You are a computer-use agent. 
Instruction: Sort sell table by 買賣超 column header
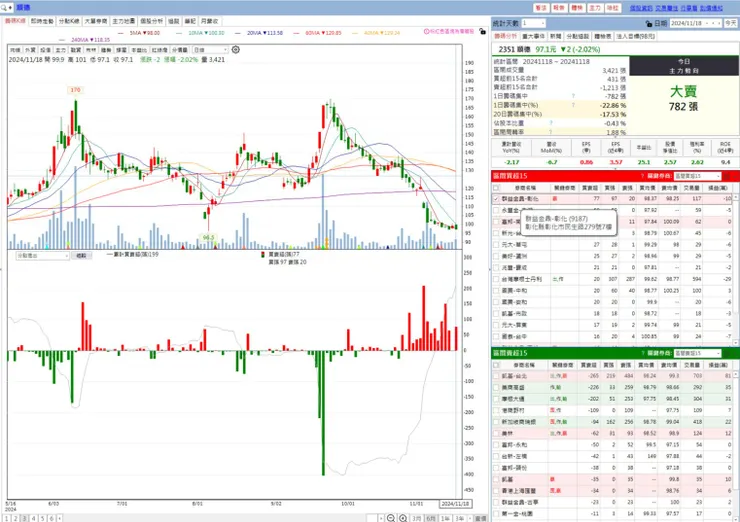pos(589,365)
